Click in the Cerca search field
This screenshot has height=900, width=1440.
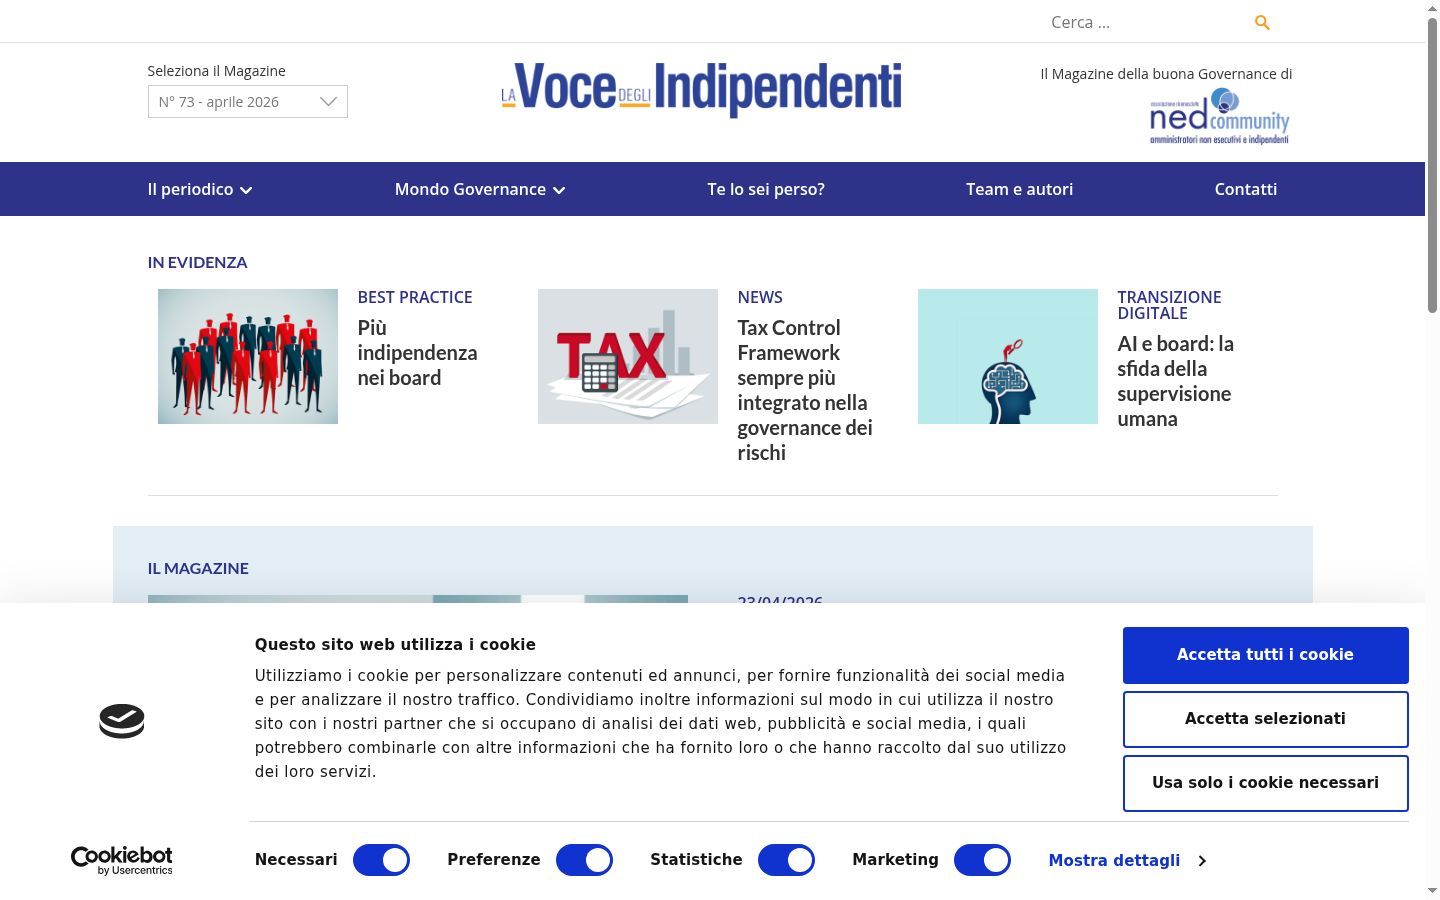pyautogui.click(x=1143, y=22)
